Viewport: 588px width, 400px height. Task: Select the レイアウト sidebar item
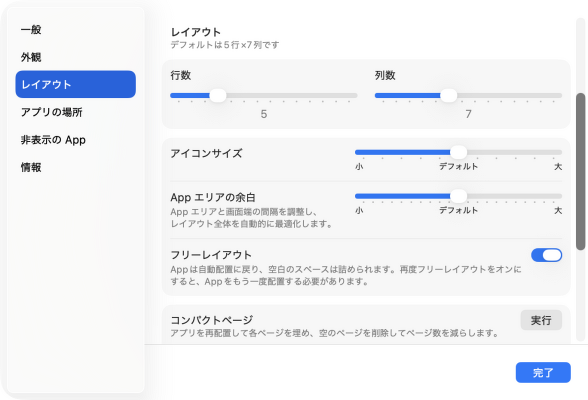(75, 84)
